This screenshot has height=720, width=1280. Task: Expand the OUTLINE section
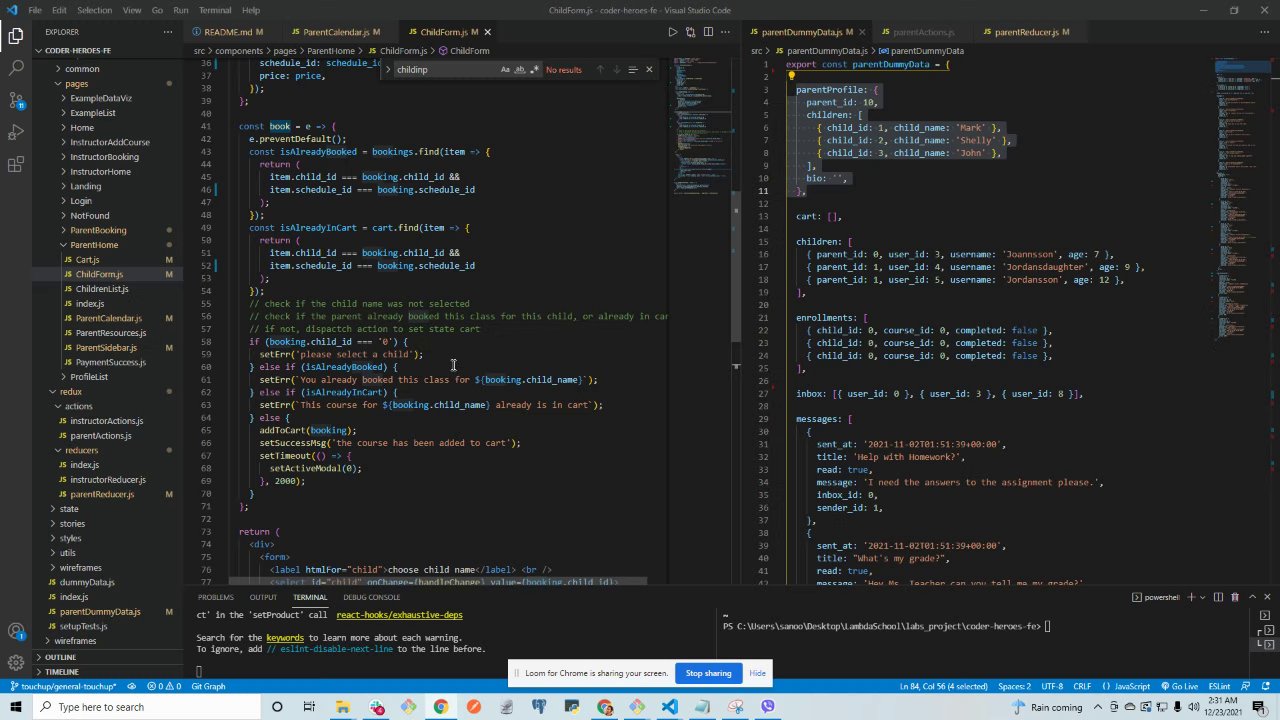(x=60, y=657)
